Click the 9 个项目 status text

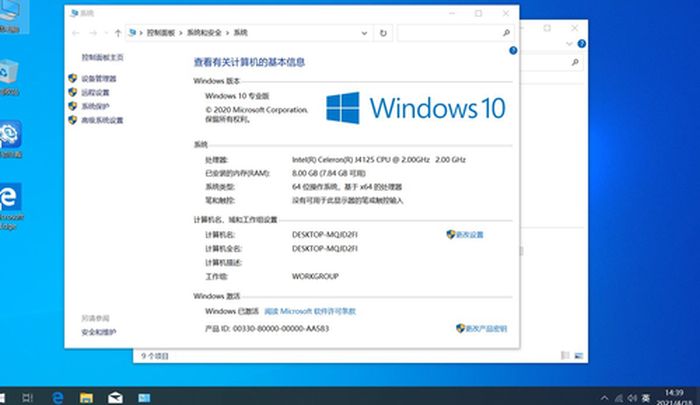click(154, 356)
